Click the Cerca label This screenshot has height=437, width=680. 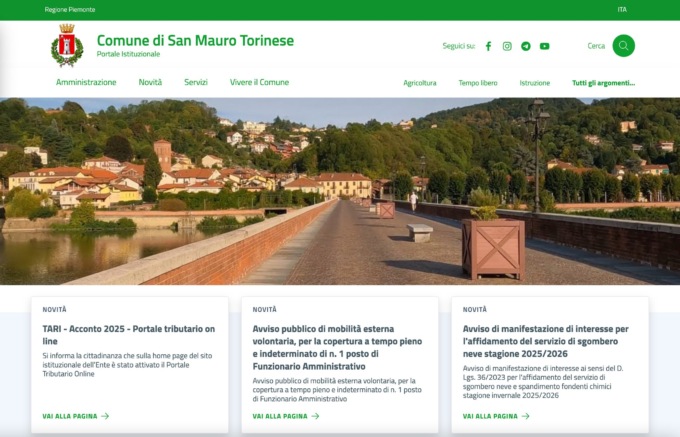[x=596, y=46]
